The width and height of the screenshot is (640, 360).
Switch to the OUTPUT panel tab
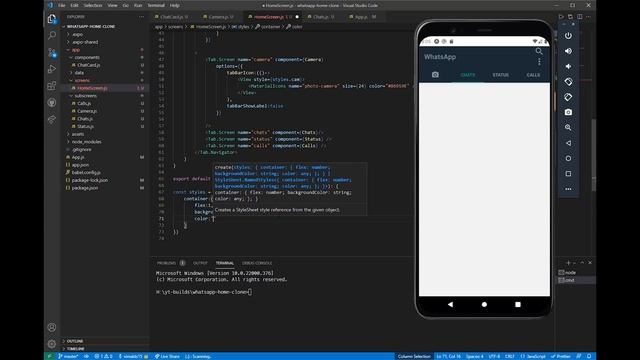point(200,263)
